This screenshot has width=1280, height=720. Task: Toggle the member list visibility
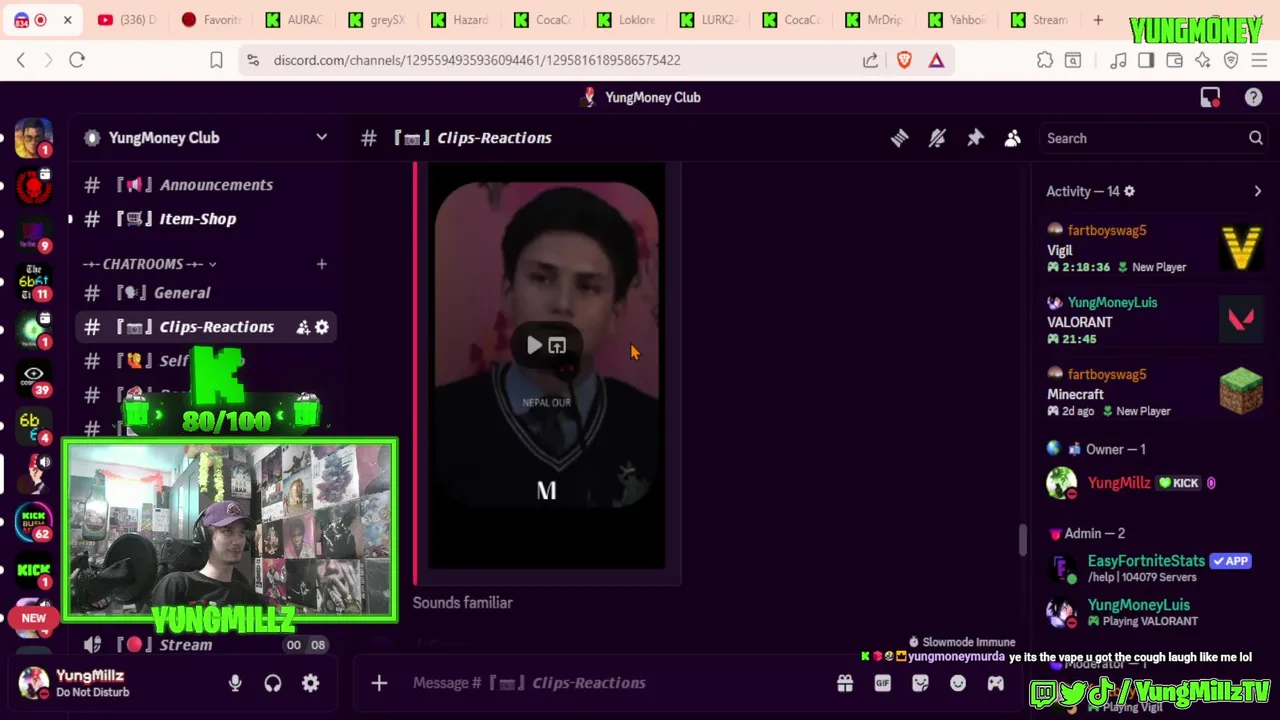[1013, 138]
